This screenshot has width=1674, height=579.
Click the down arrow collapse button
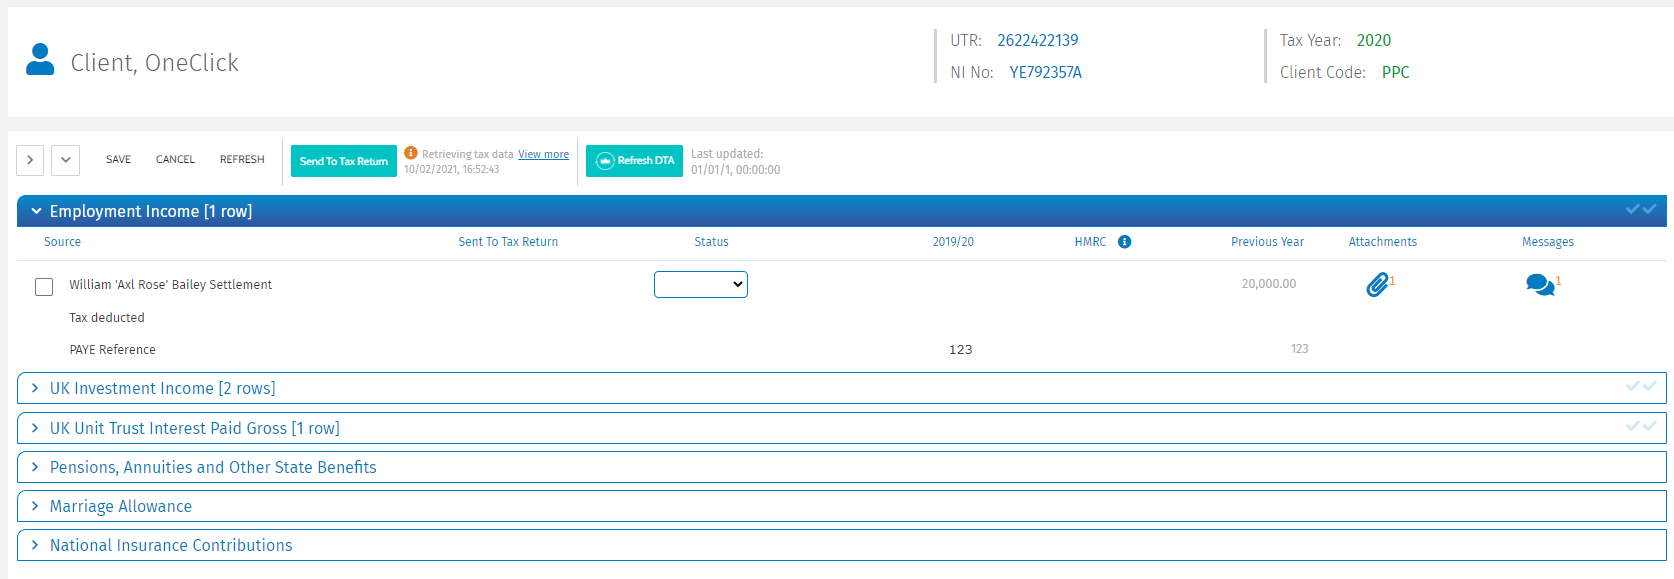coord(65,160)
